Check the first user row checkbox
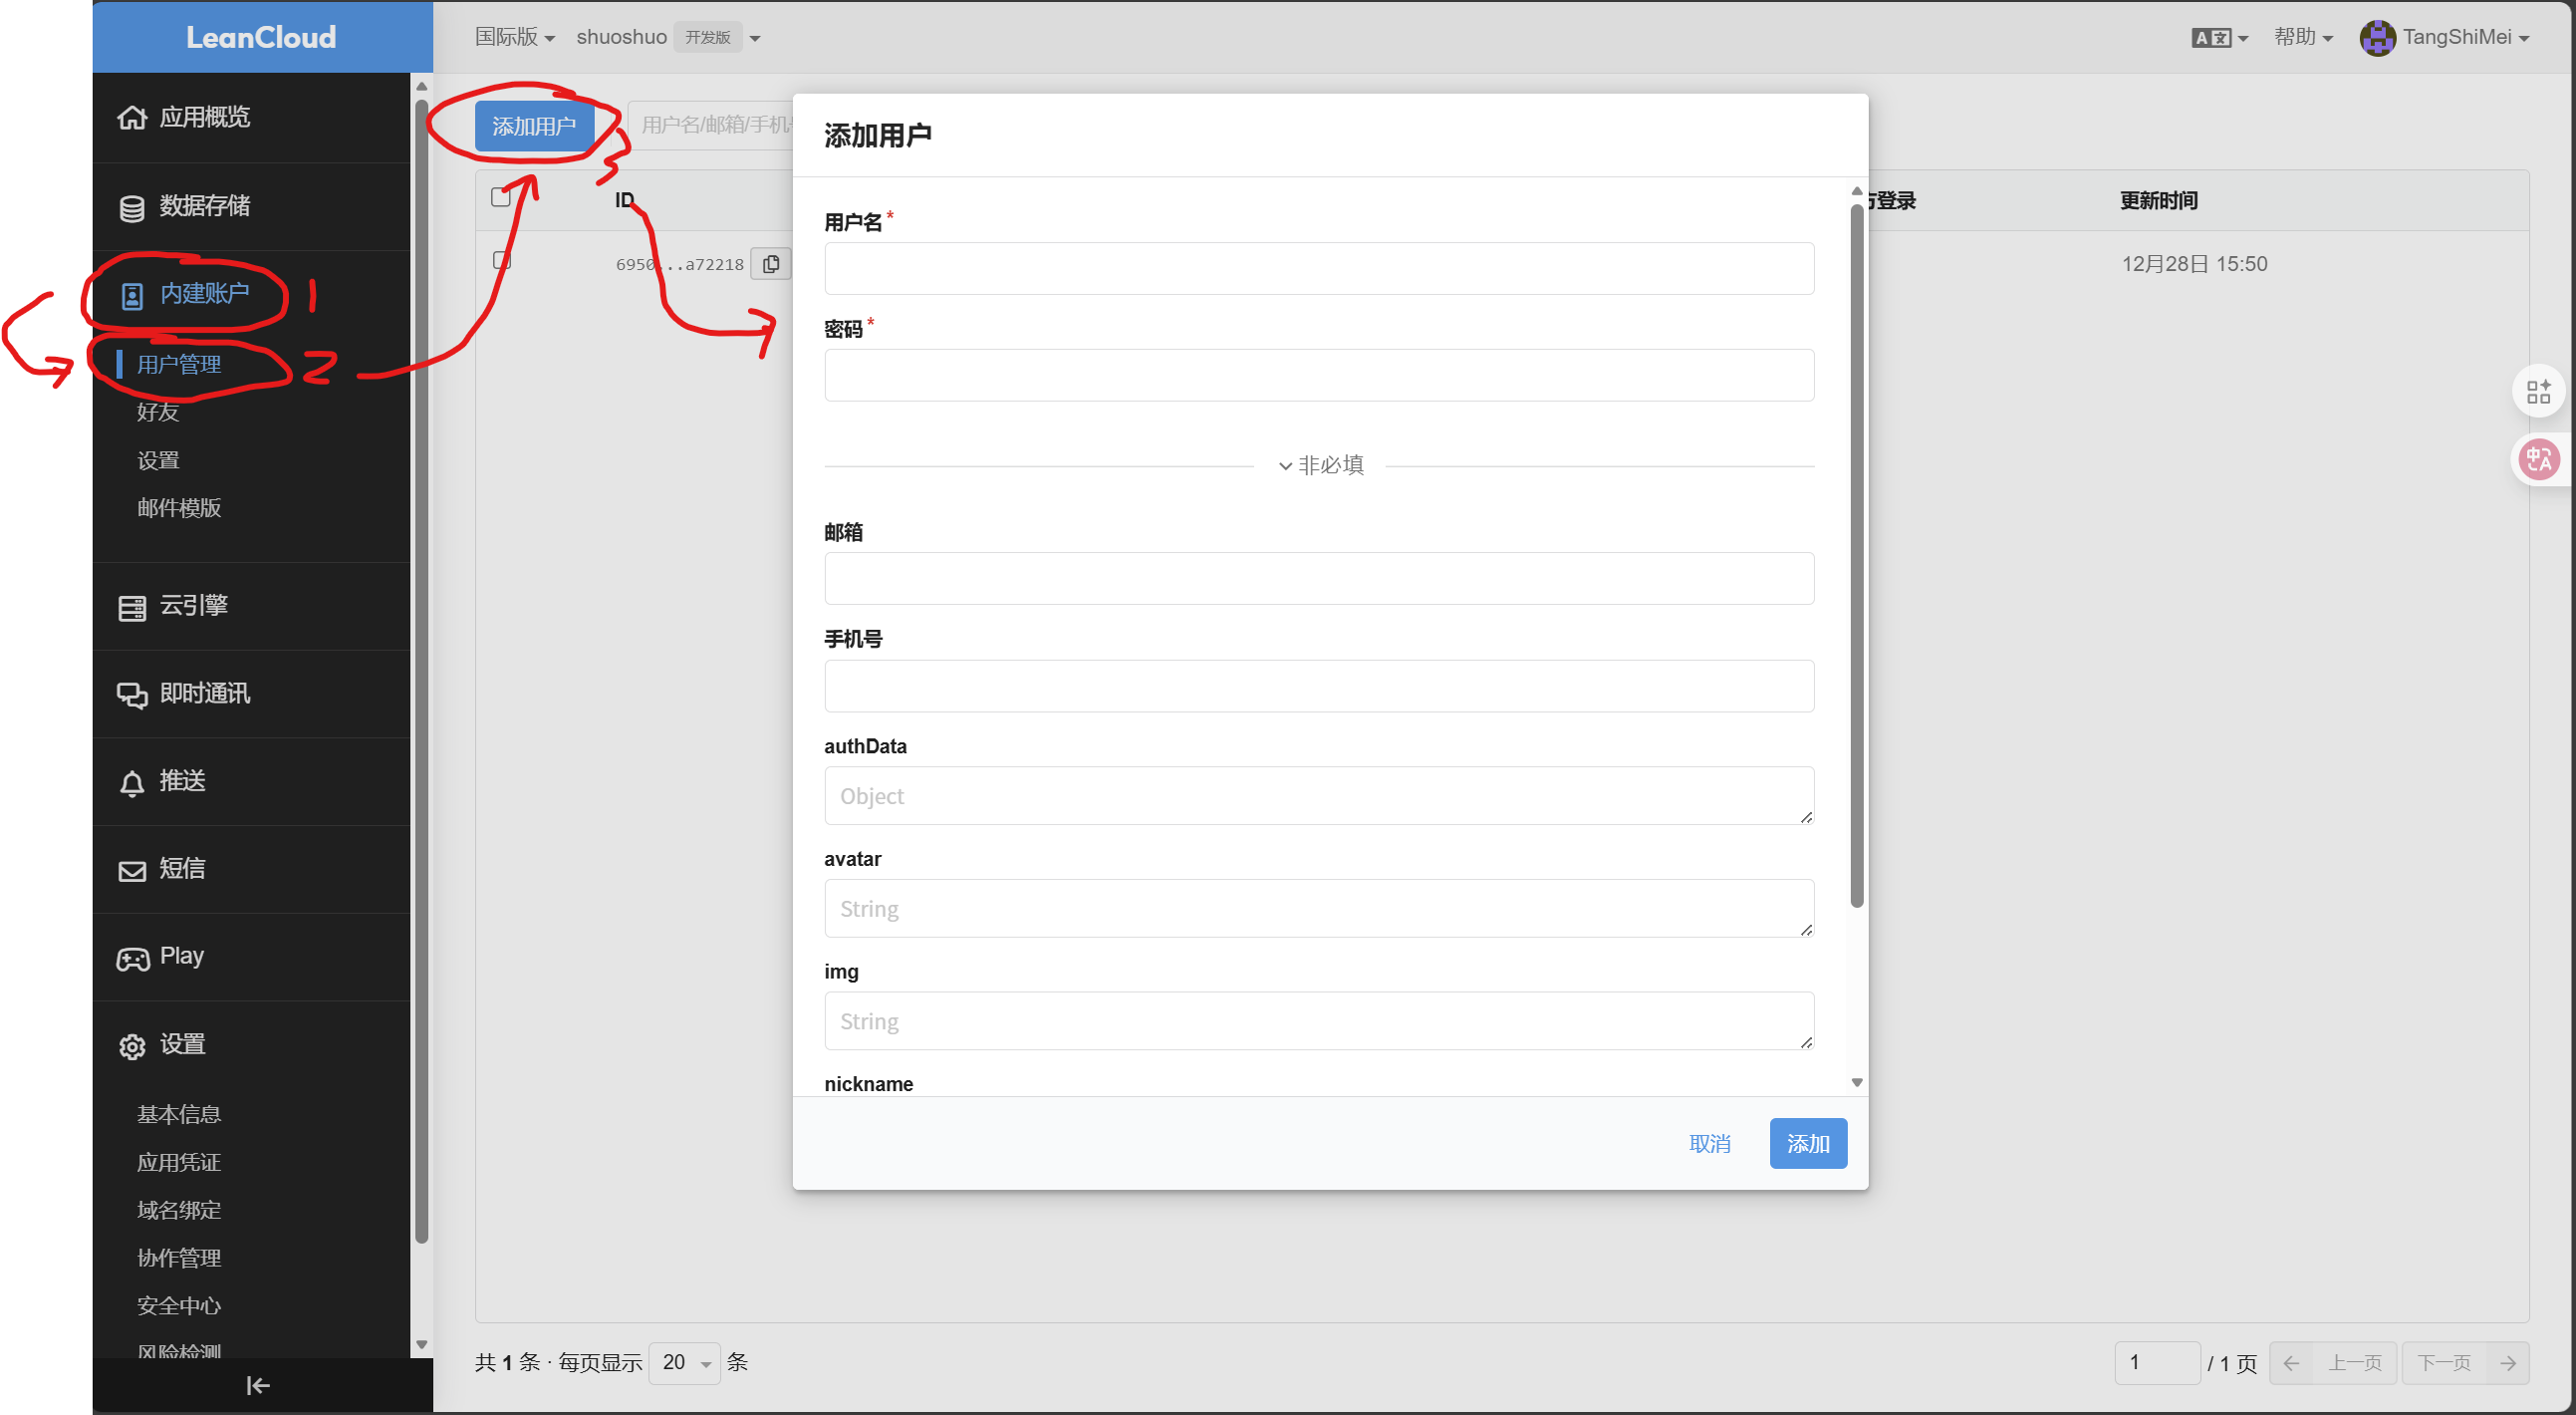This screenshot has width=2576, height=1415. [502, 261]
